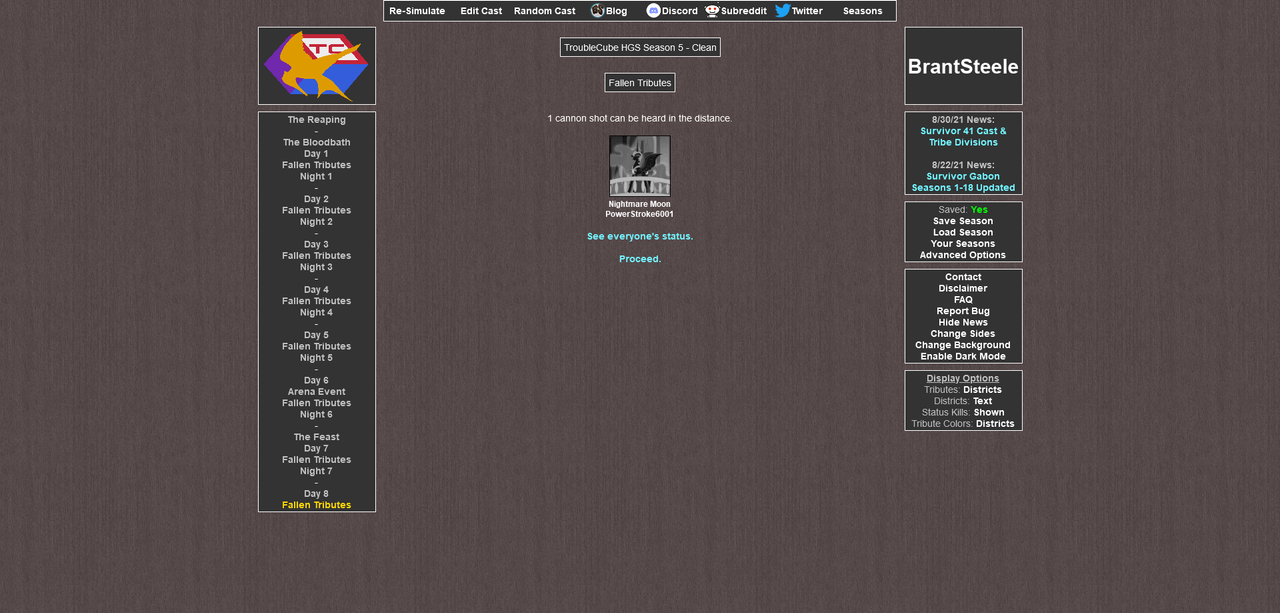1280x613 pixels.
Task: Click the central Fallen Tributes heading box
Action: click(640, 83)
